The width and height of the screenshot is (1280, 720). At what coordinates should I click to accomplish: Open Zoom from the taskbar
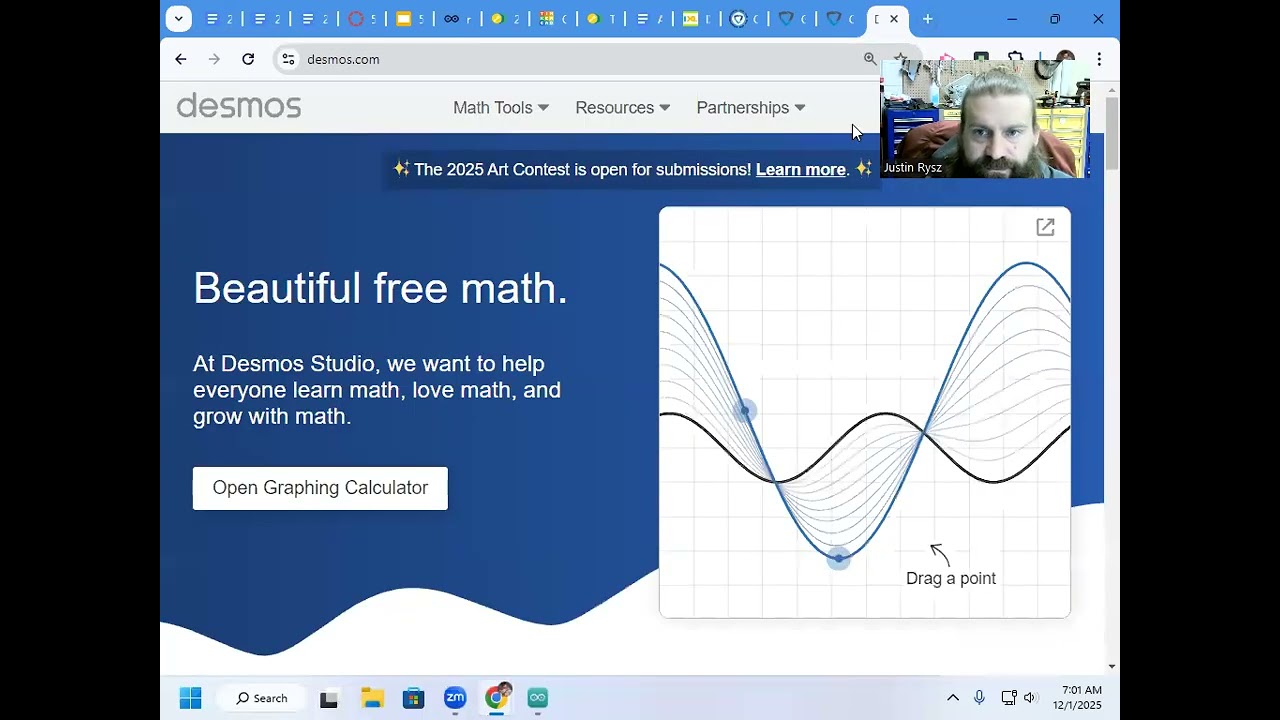pyautogui.click(x=455, y=698)
